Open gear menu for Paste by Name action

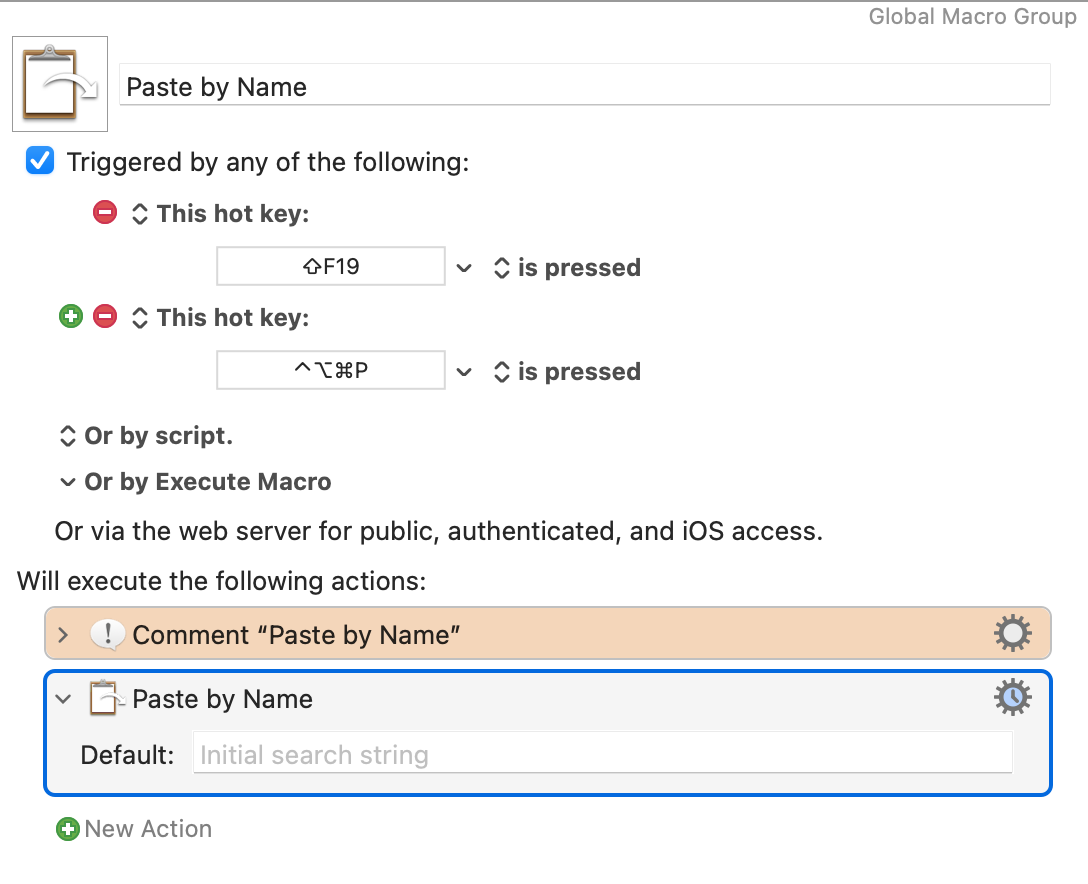pyautogui.click(x=1012, y=697)
